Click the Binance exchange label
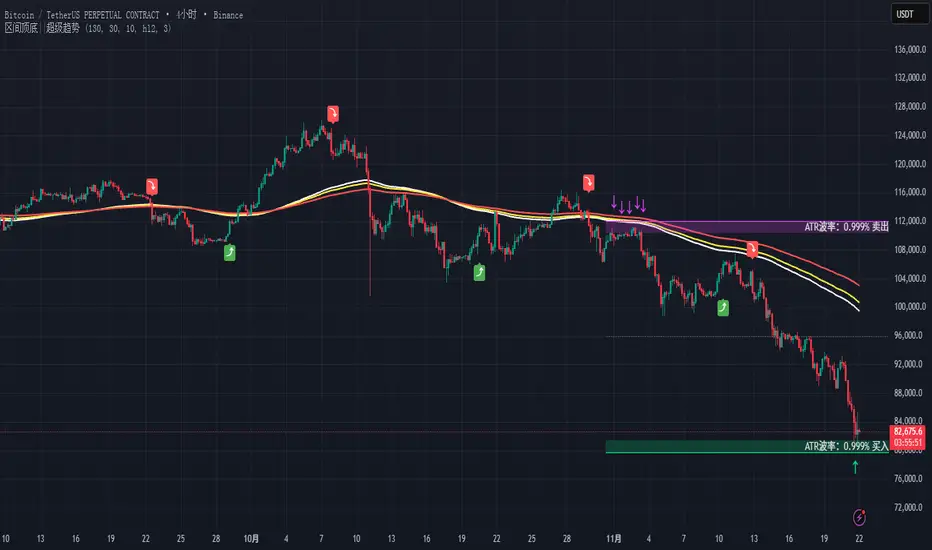 tap(228, 15)
